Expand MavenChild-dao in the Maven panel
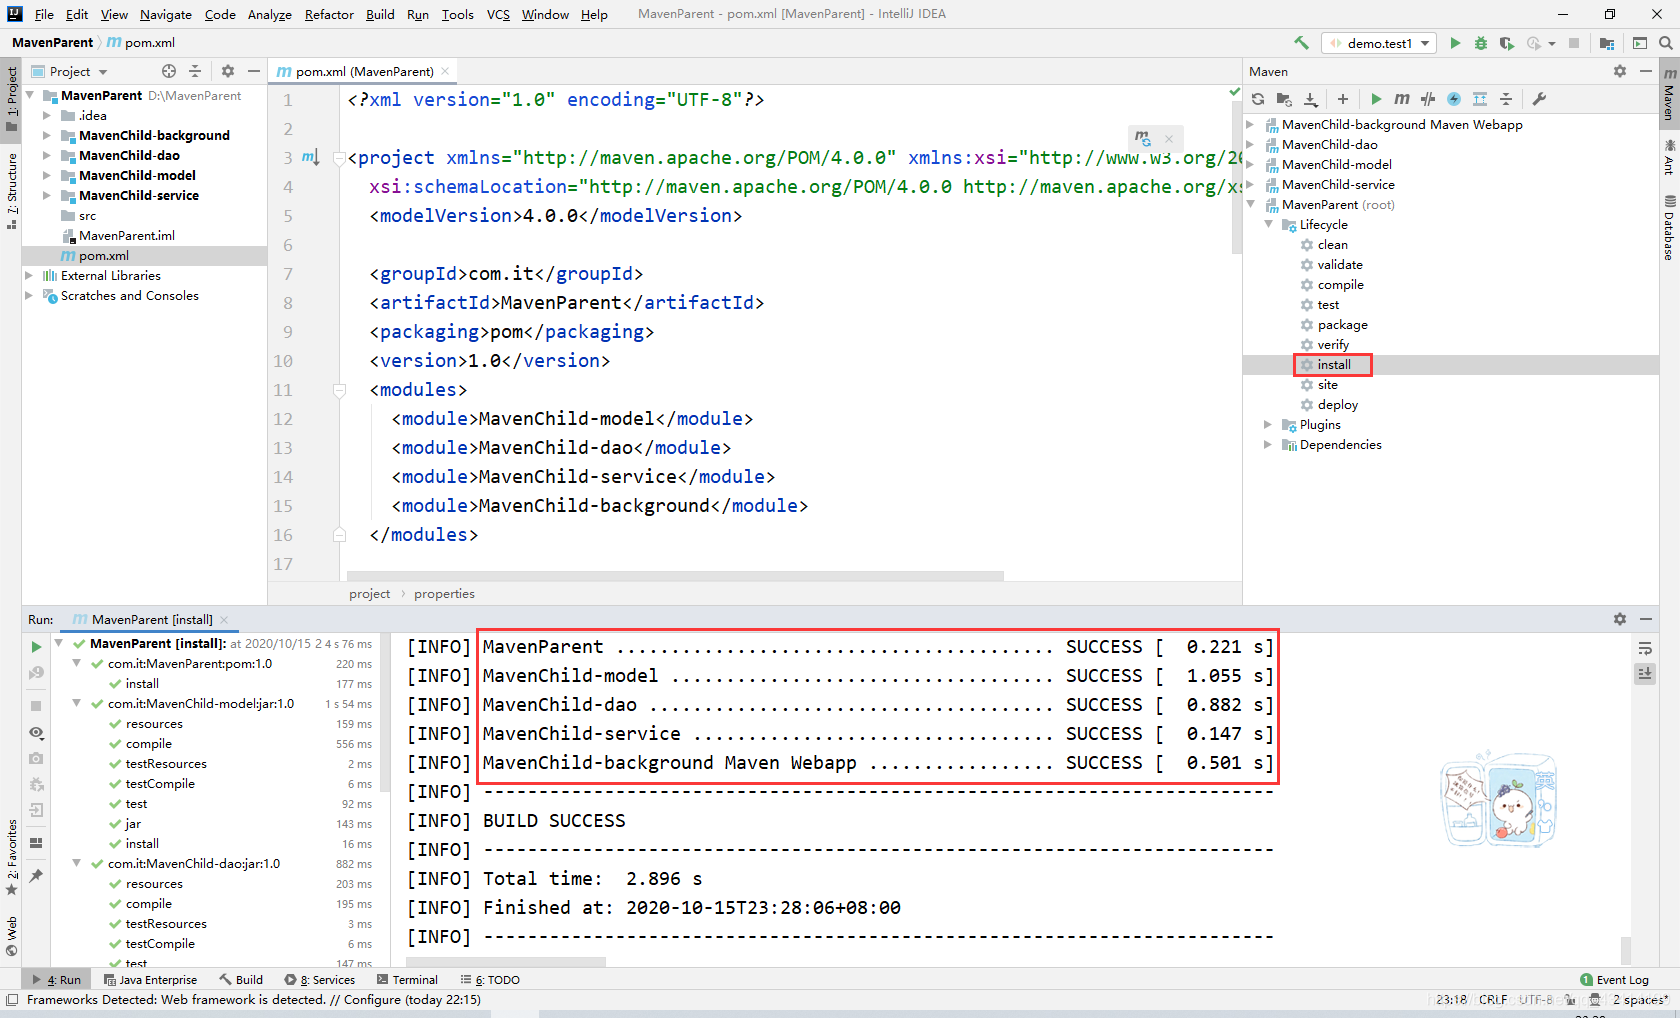Viewport: 1680px width, 1018px height. click(1250, 144)
